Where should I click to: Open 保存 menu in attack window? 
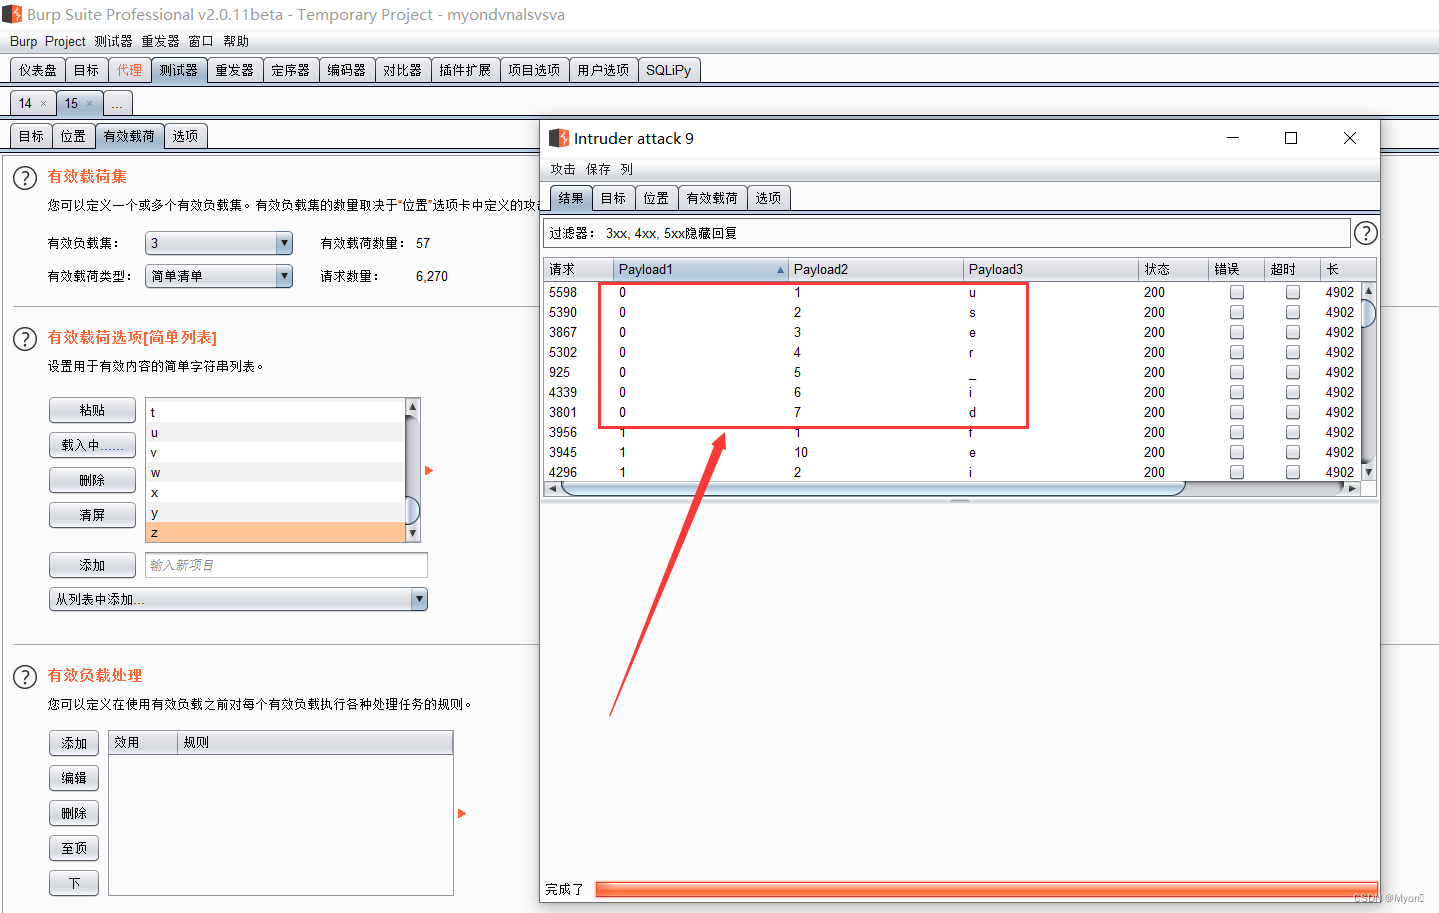[x=598, y=169]
